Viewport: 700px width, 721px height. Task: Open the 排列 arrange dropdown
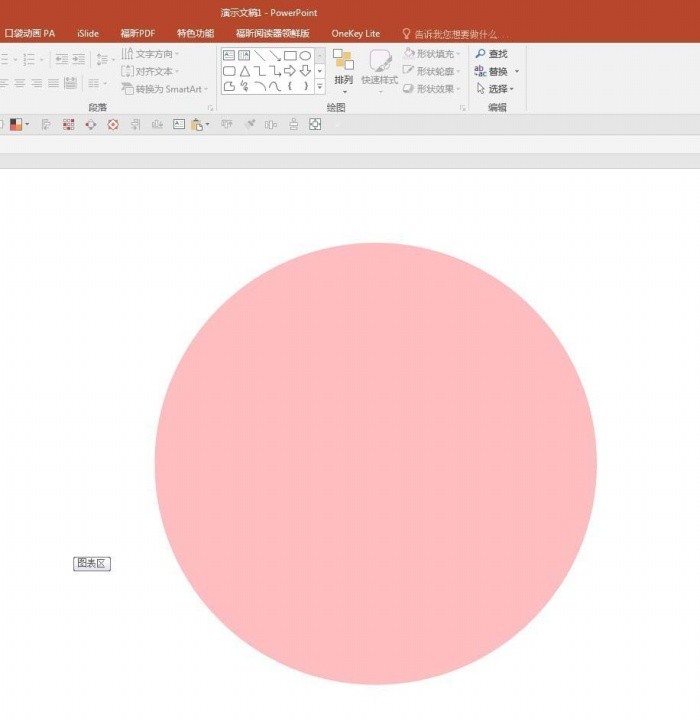344,71
